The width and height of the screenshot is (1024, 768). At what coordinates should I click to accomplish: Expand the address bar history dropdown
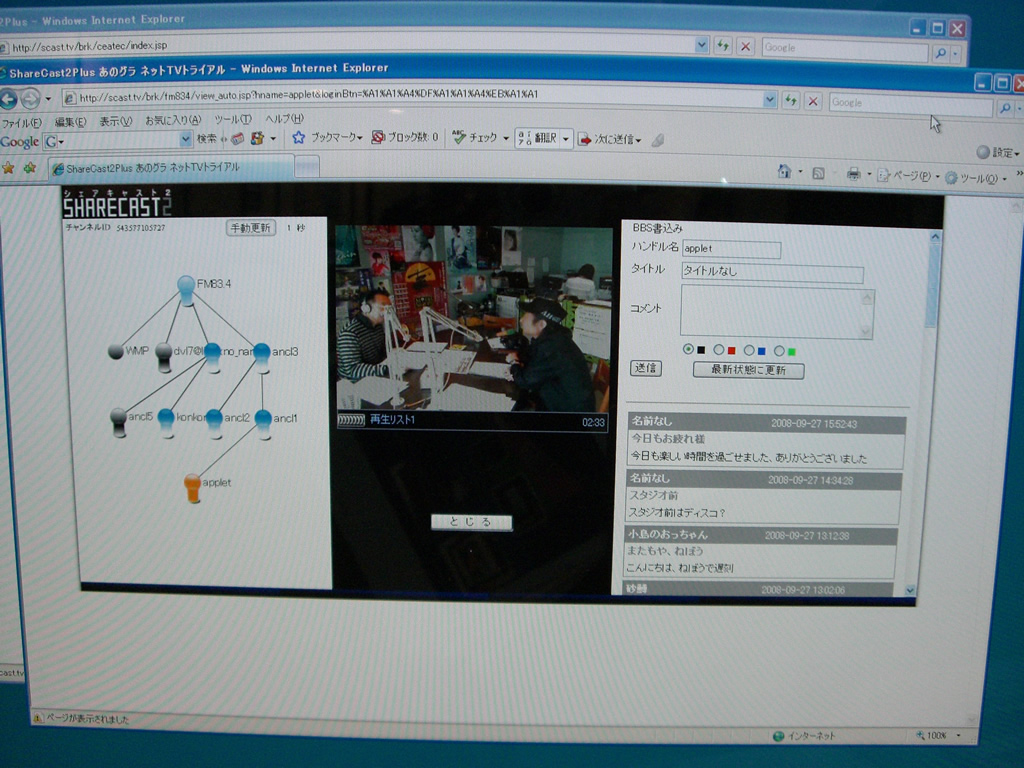coord(770,100)
